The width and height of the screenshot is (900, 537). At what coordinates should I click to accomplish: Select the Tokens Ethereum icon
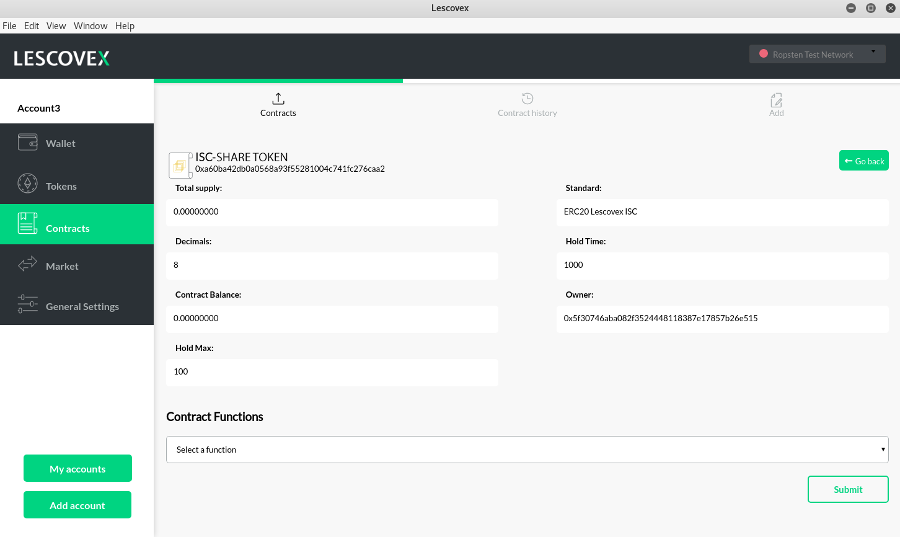28,184
